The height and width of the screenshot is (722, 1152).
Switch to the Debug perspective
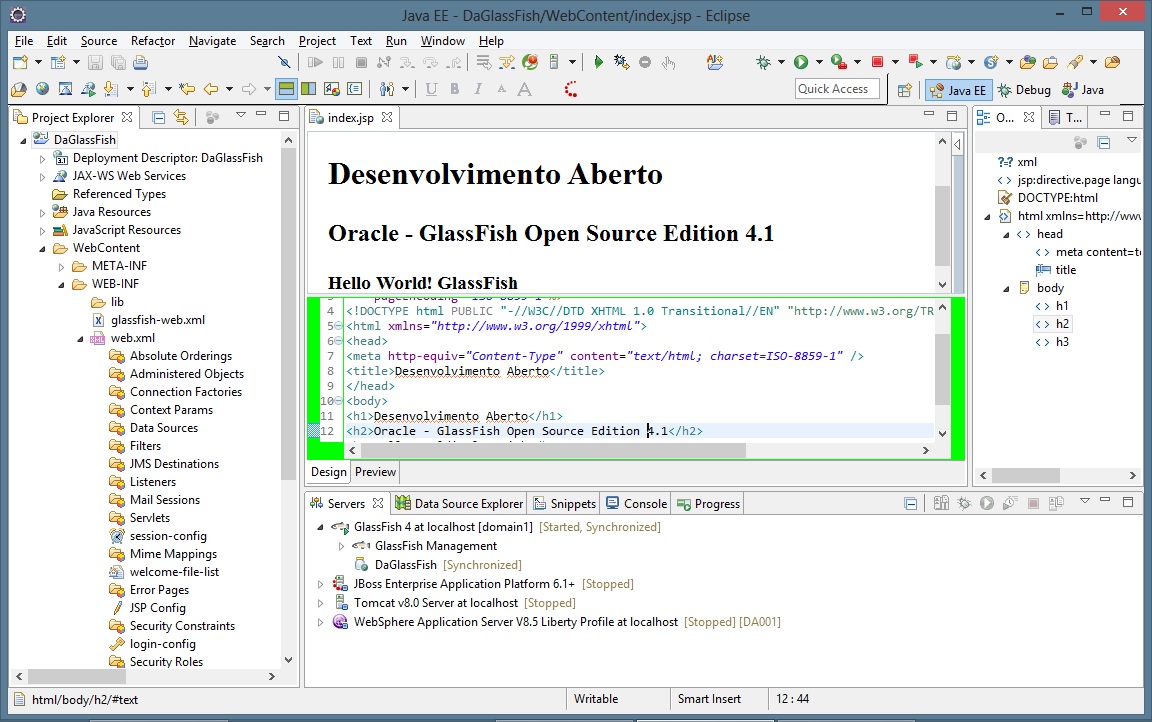(1024, 90)
